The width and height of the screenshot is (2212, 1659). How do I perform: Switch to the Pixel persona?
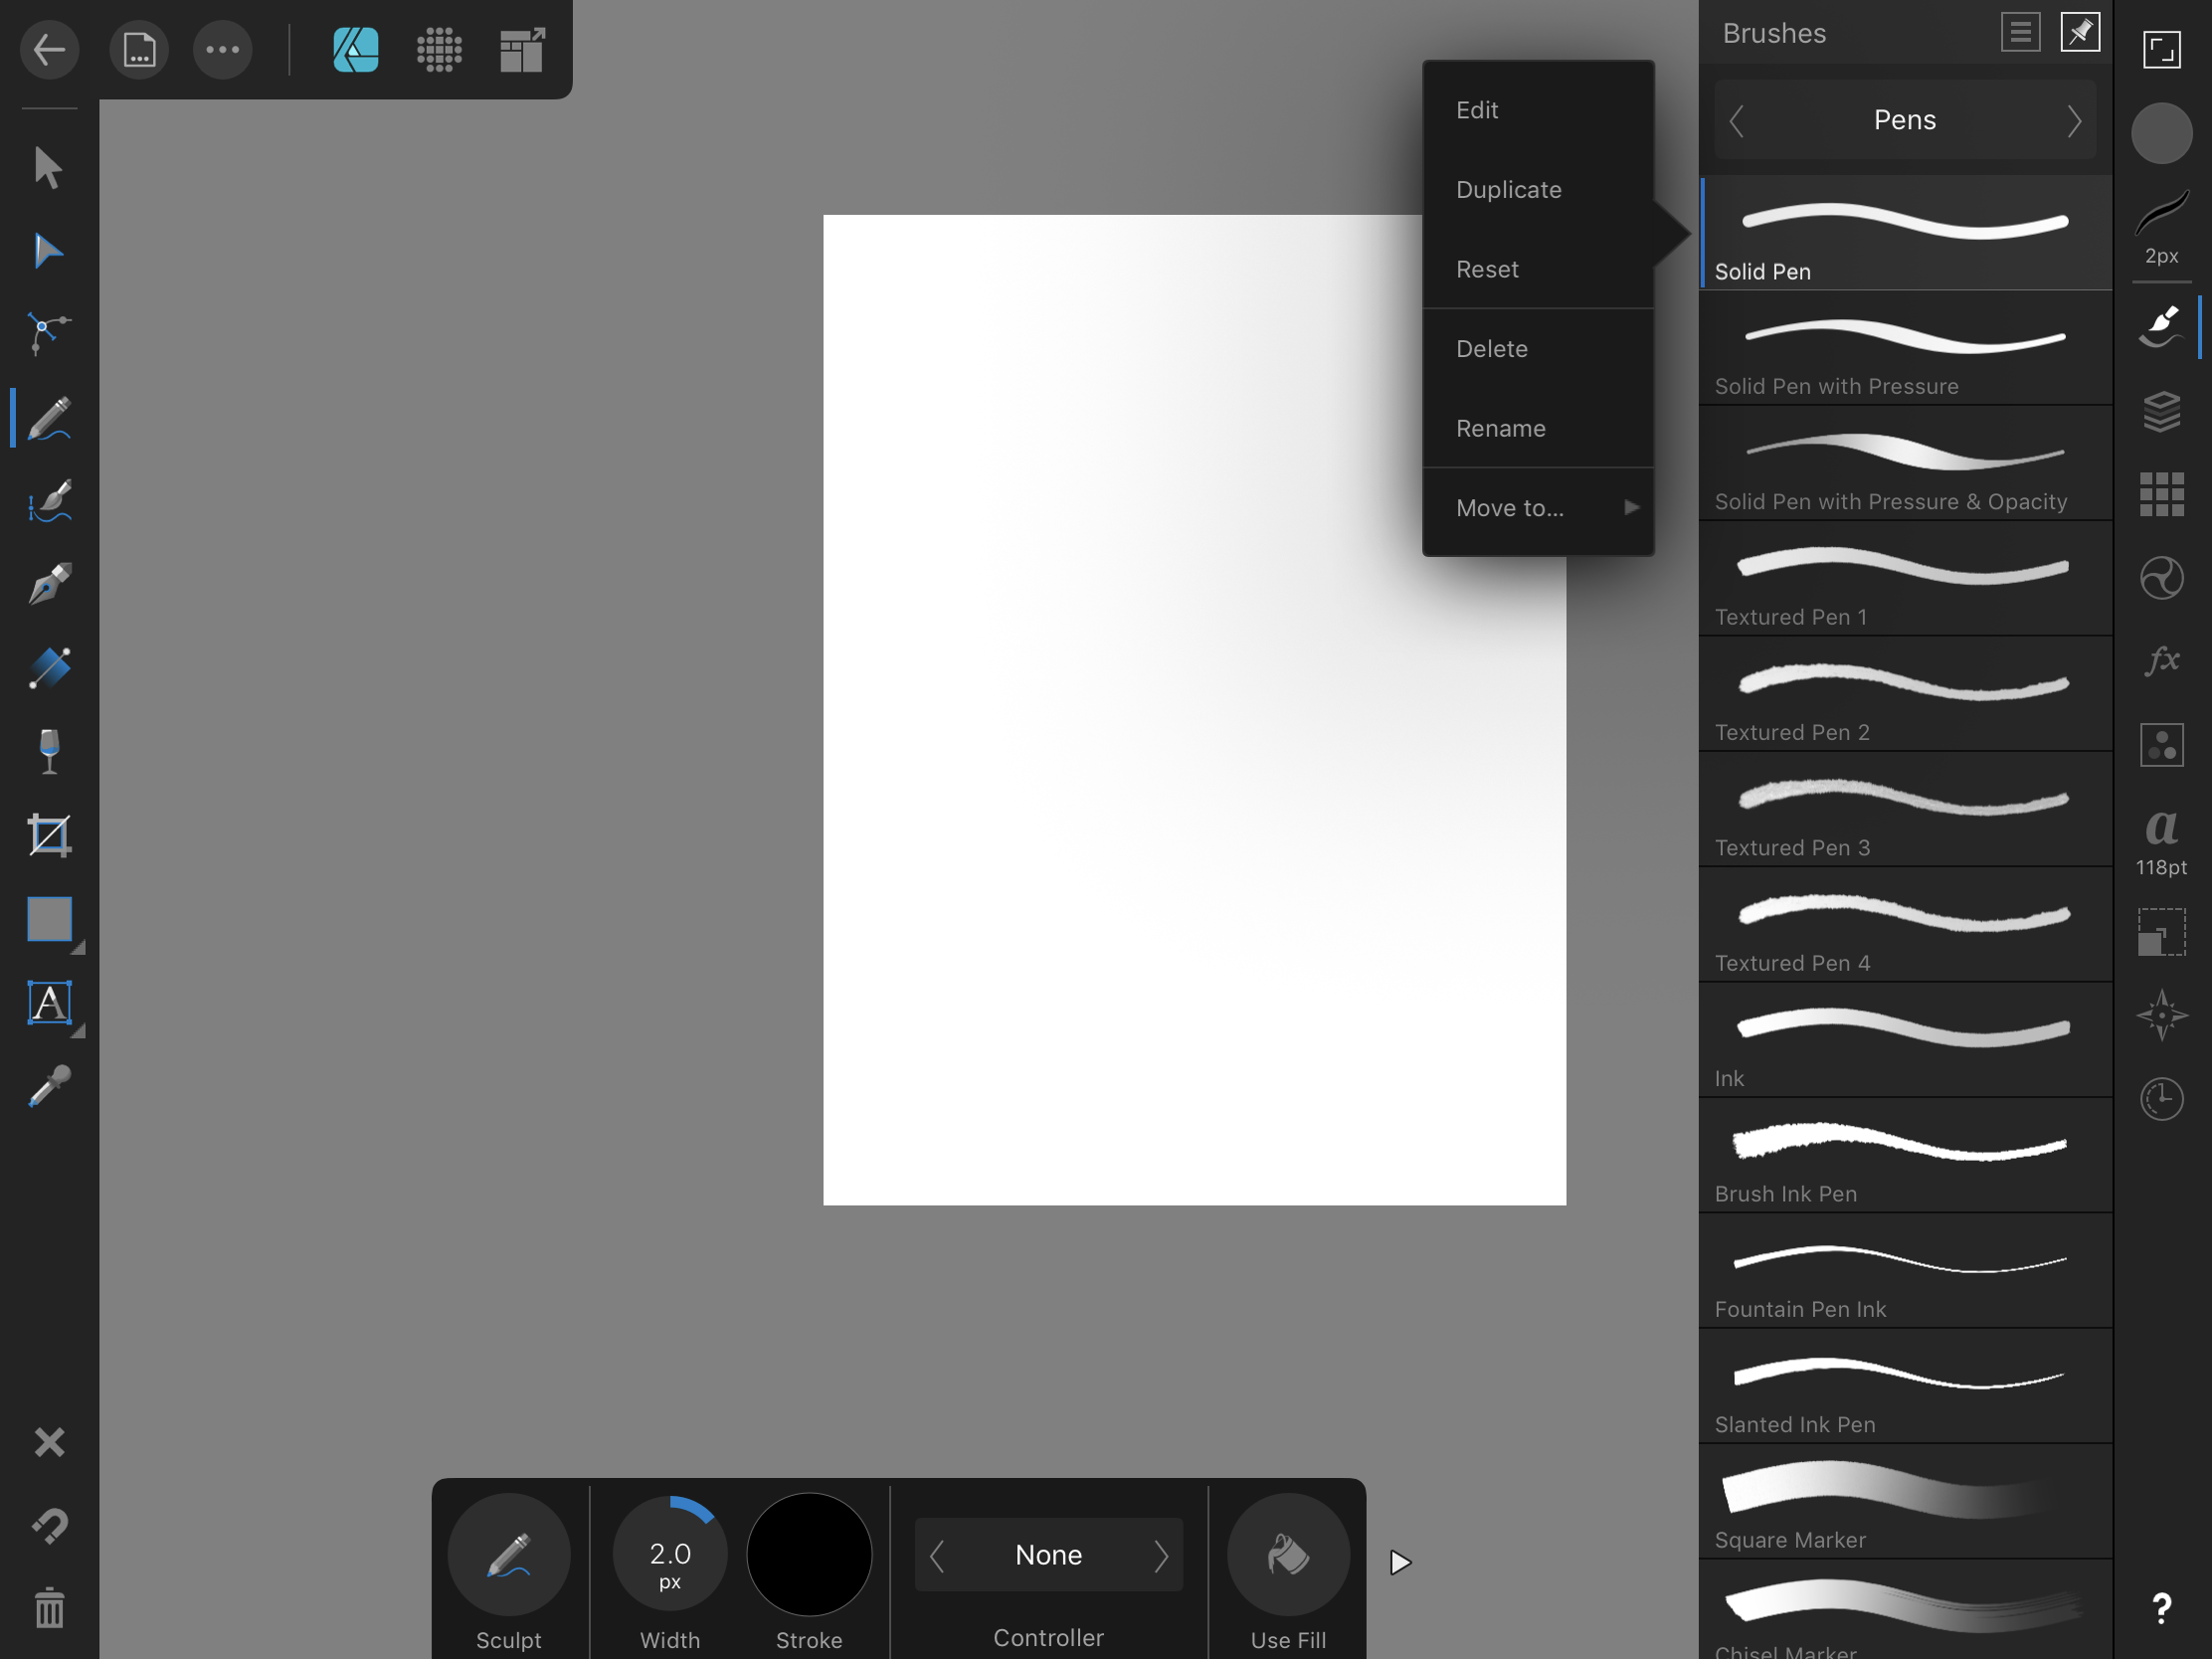coord(439,49)
